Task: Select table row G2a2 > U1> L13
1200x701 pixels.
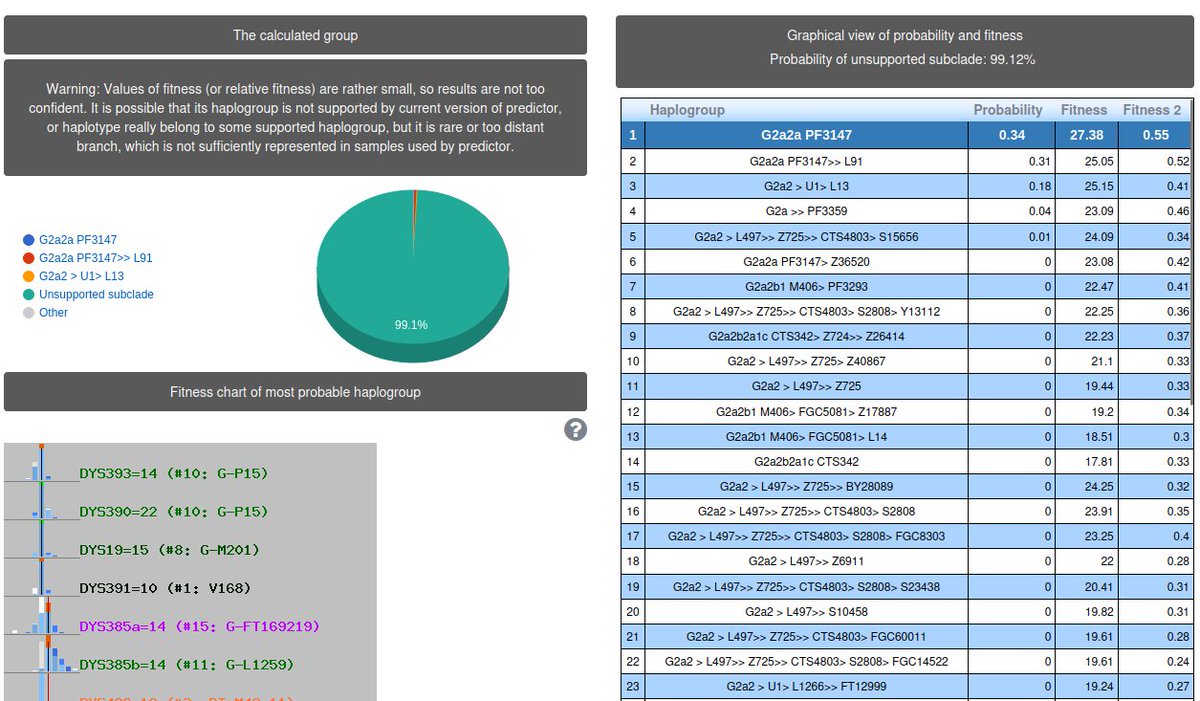Action: click(x=908, y=186)
